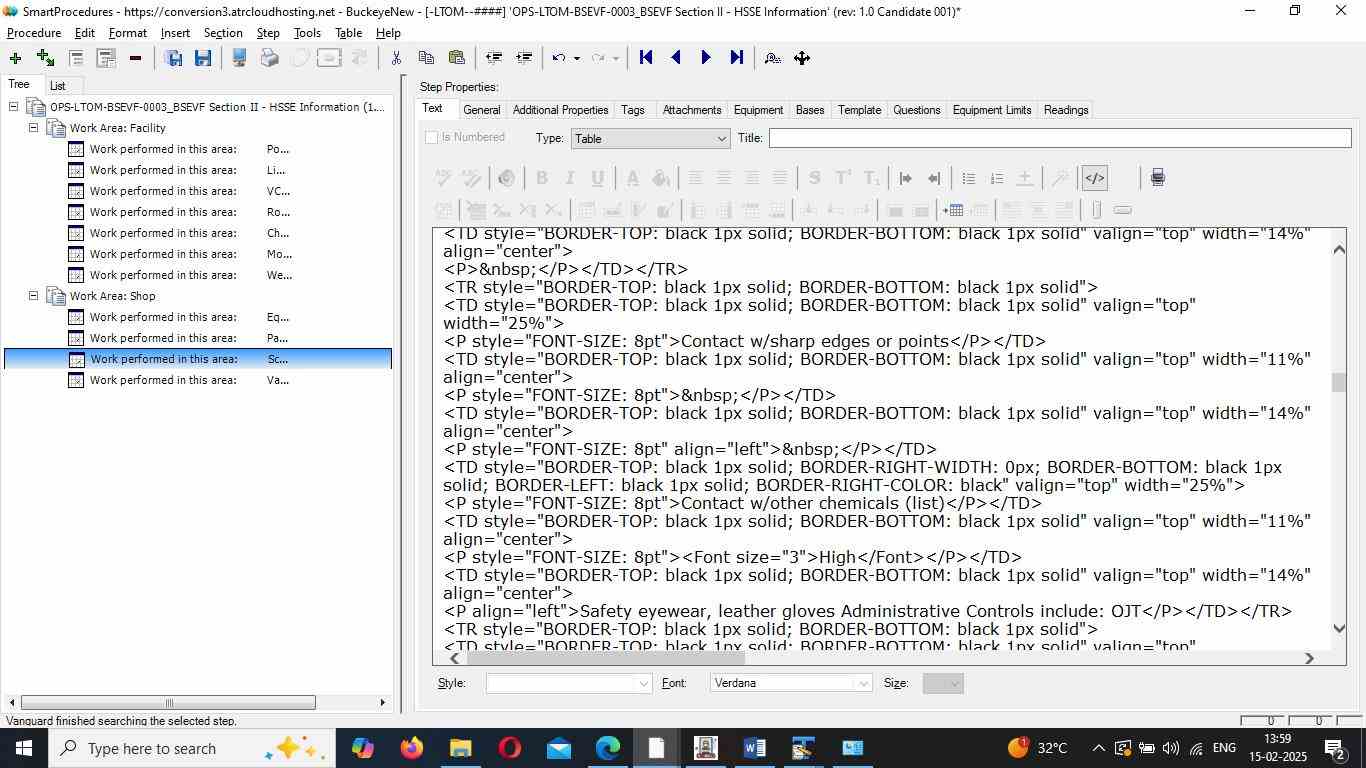Image resolution: width=1366 pixels, height=768 pixels.
Task: Go to the next step arrow icon
Action: 706,58
